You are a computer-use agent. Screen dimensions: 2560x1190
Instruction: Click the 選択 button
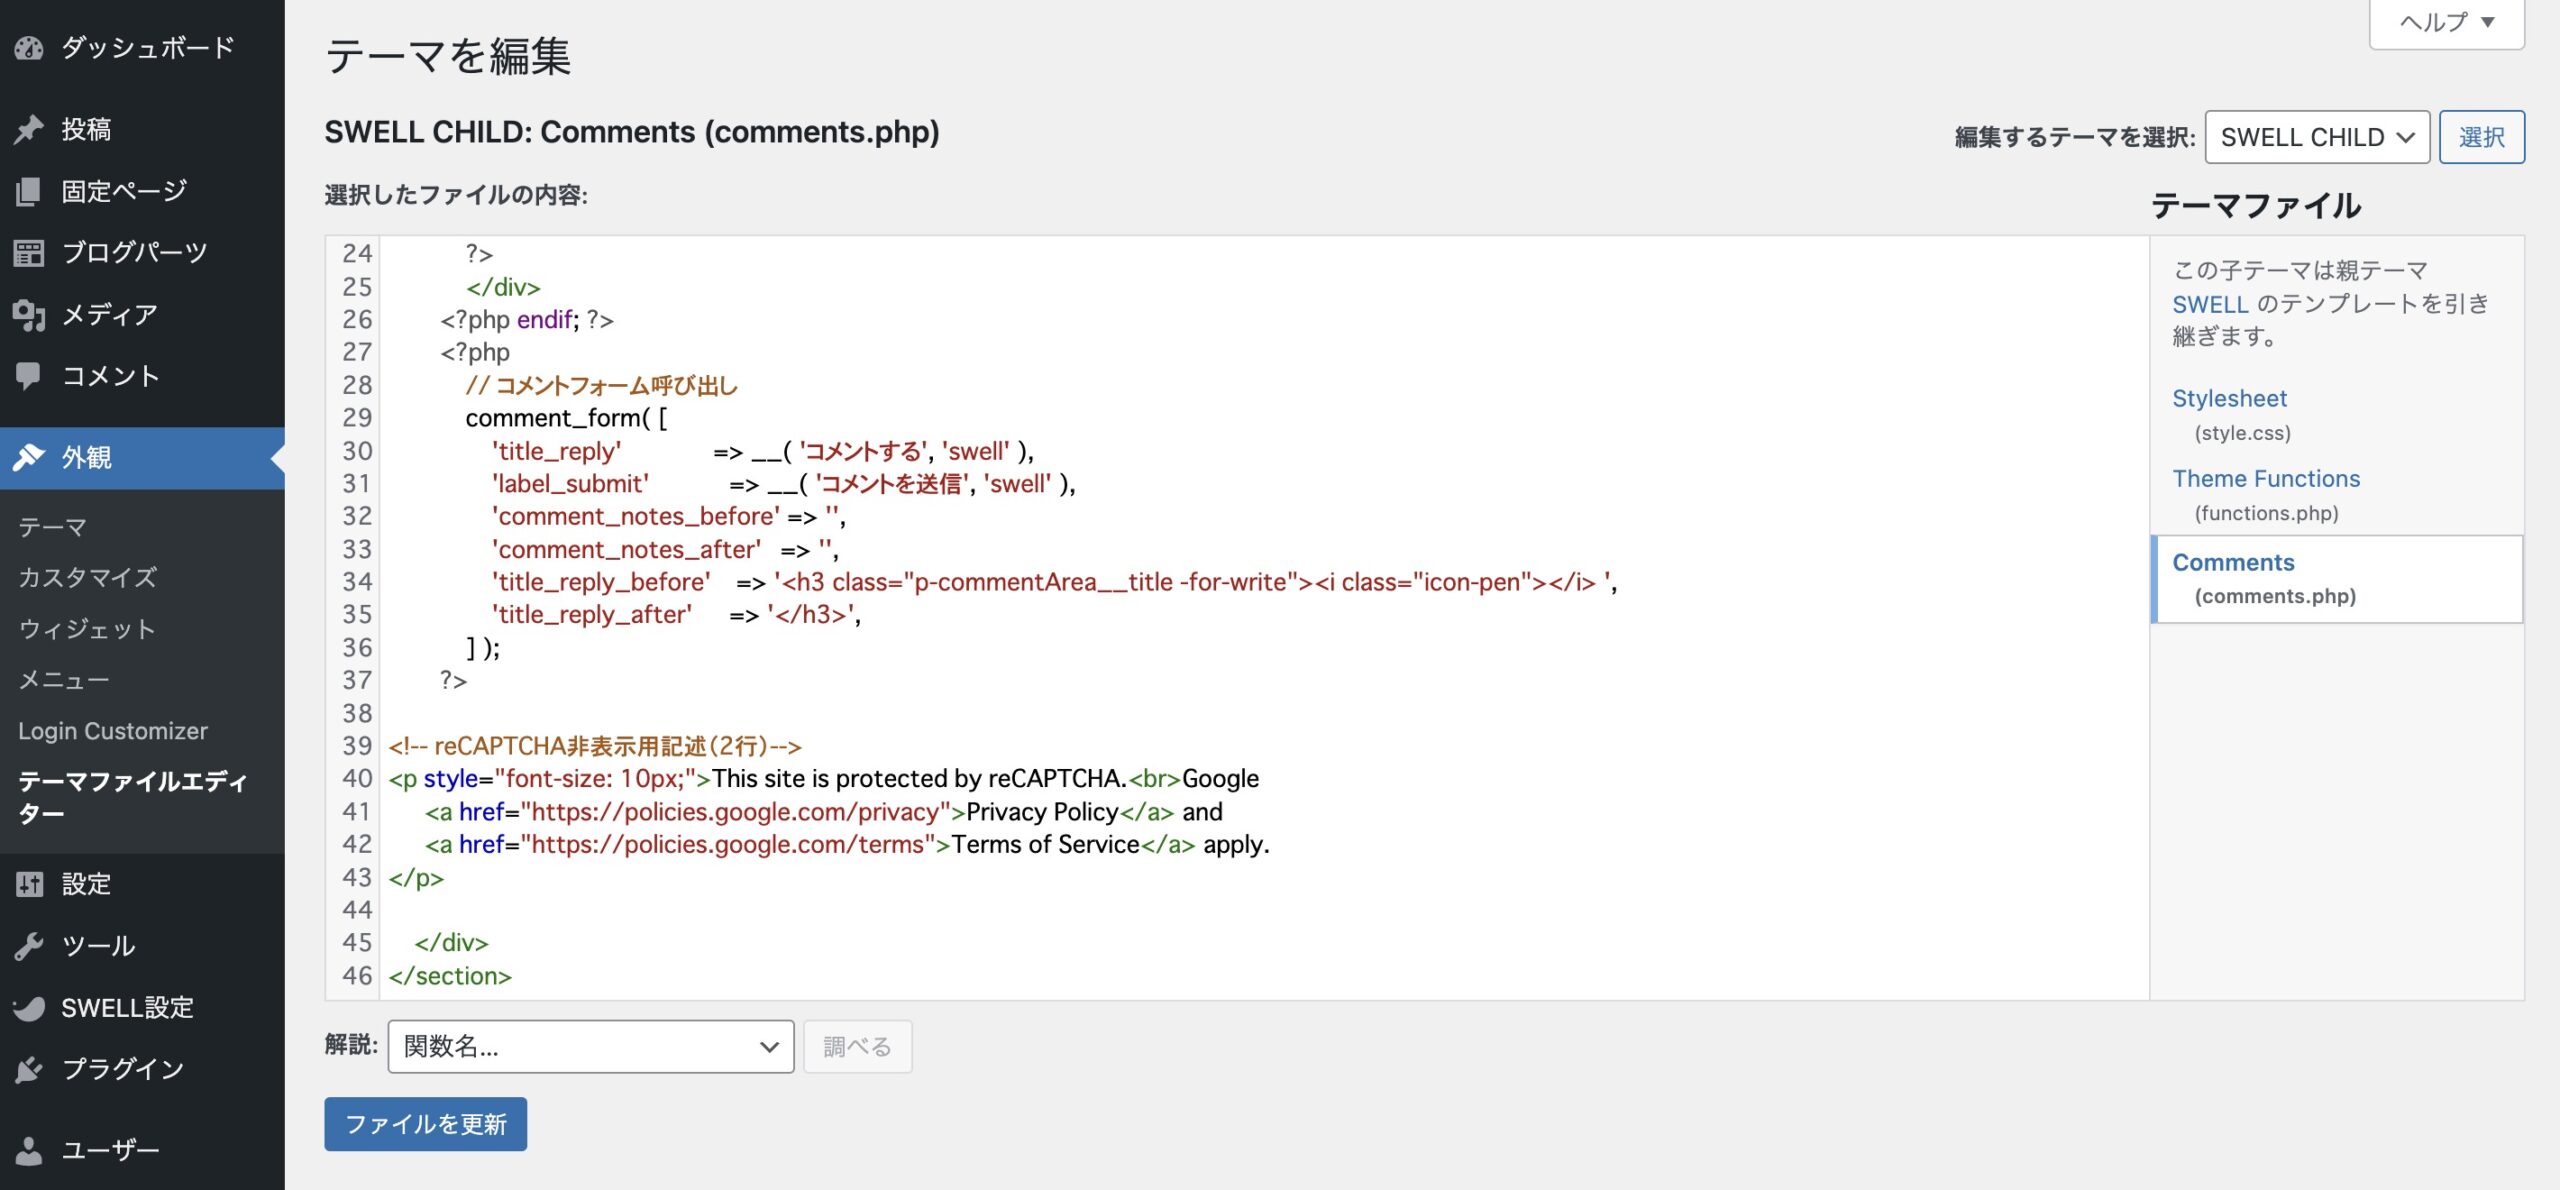(x=2482, y=137)
